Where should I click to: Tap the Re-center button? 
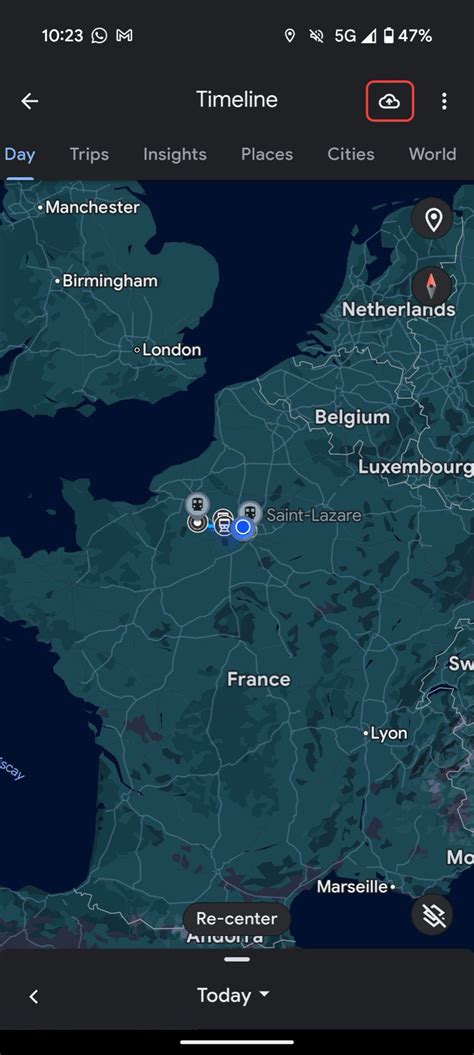point(236,918)
